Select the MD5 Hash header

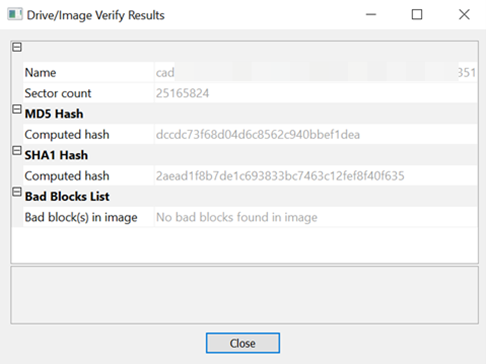tap(54, 114)
